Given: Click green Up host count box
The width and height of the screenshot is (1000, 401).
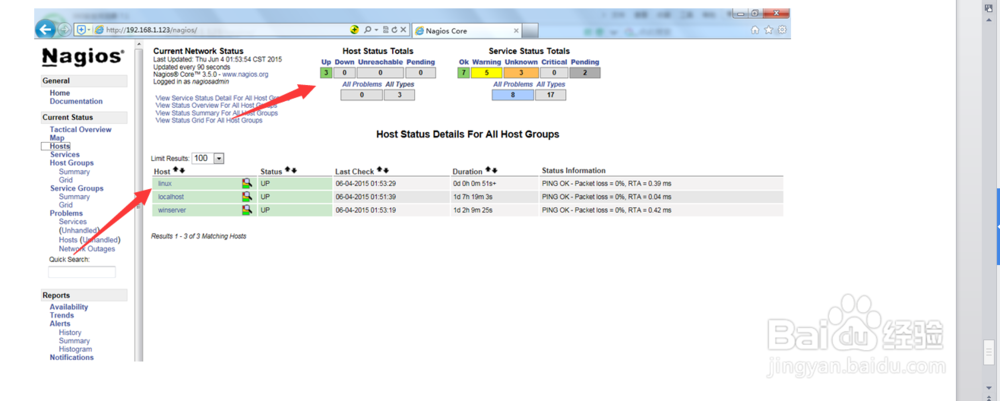Looking at the screenshot, I should tap(326, 73).
